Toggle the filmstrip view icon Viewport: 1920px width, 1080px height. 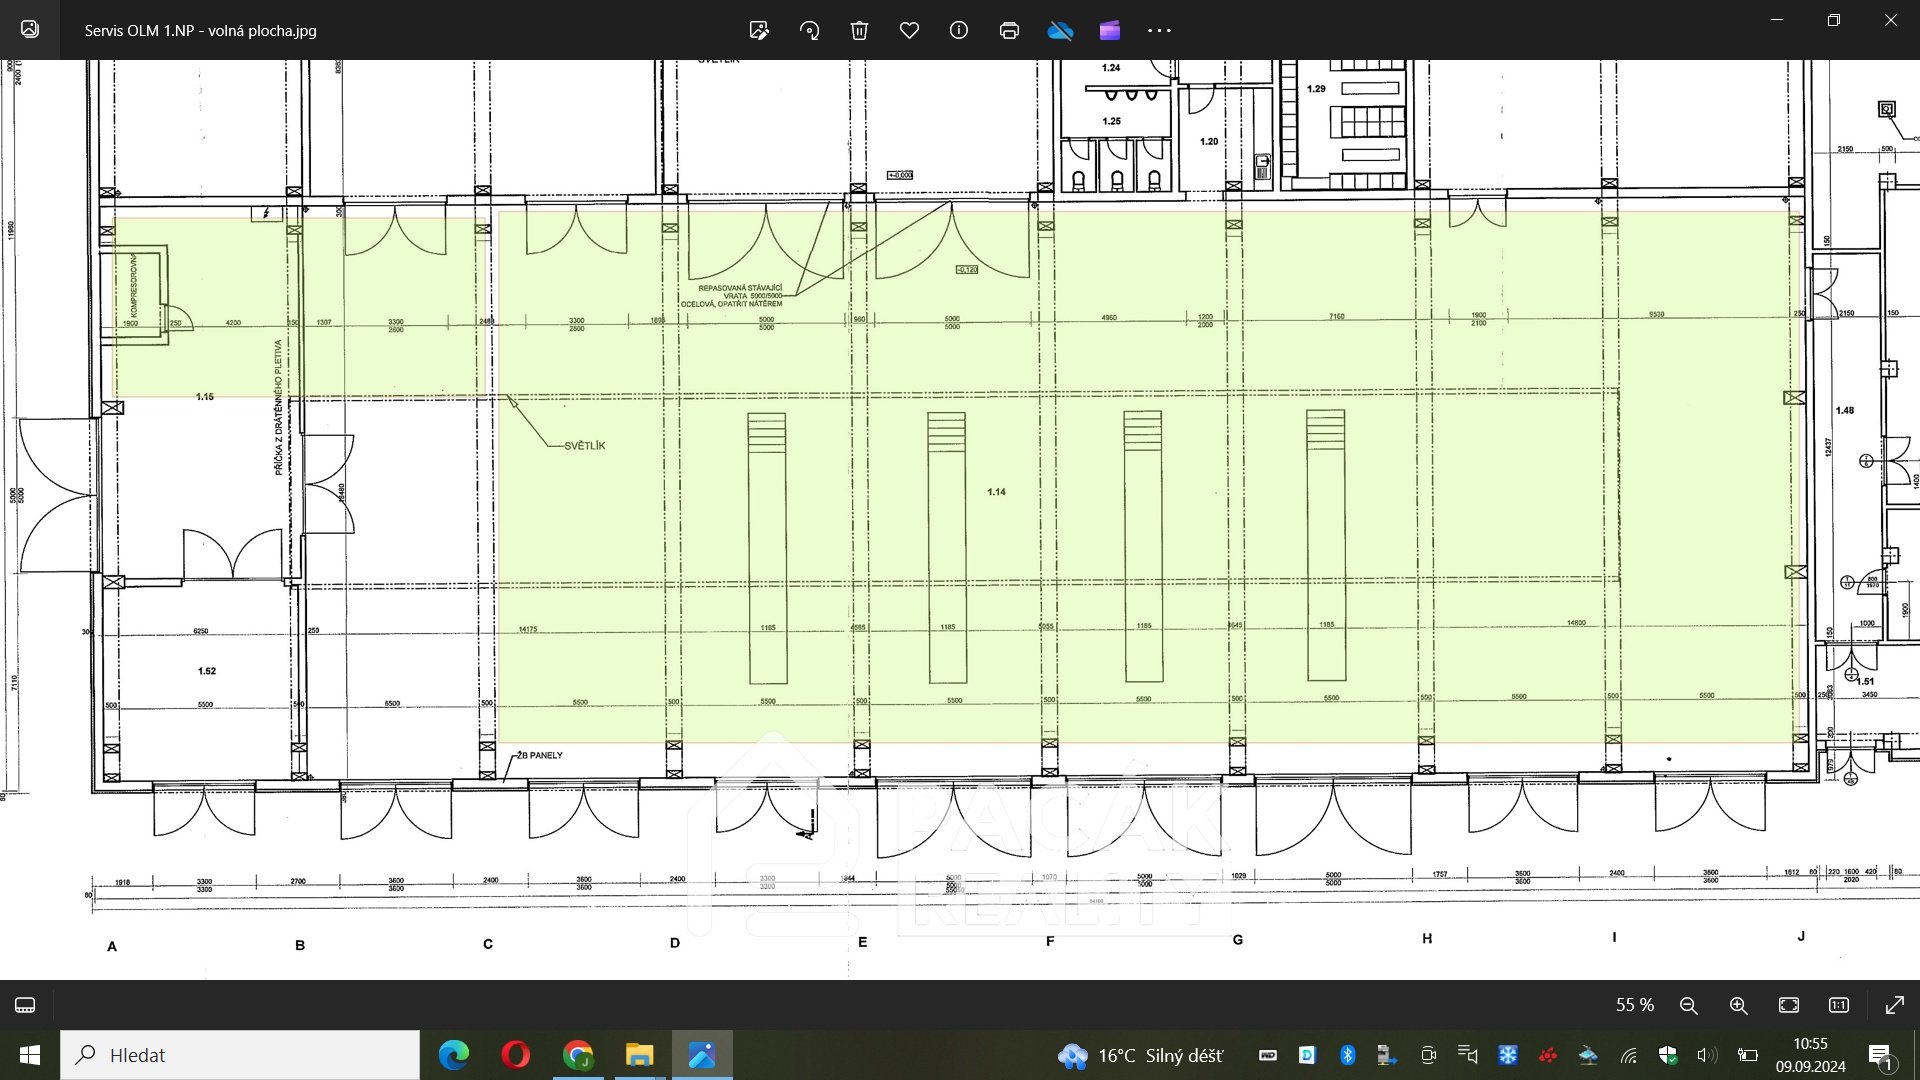pyautogui.click(x=26, y=1005)
